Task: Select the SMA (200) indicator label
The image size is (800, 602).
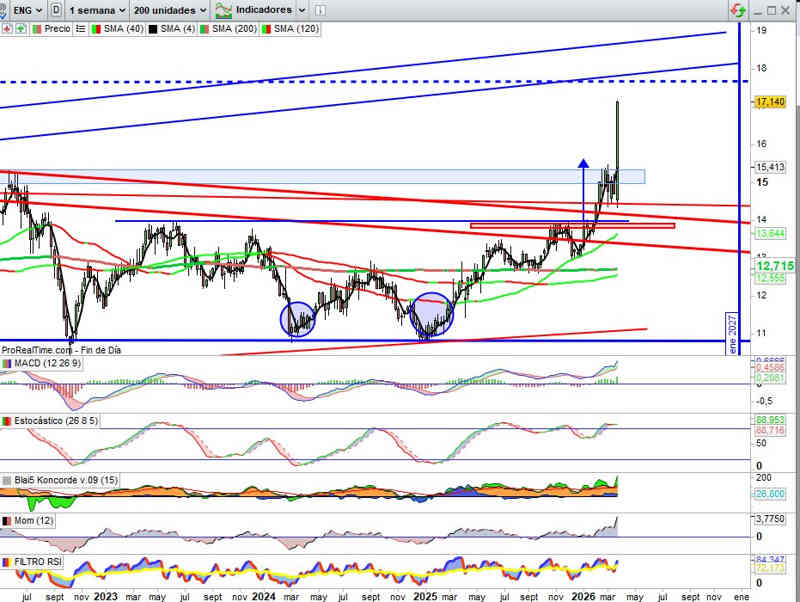Action: [x=235, y=29]
